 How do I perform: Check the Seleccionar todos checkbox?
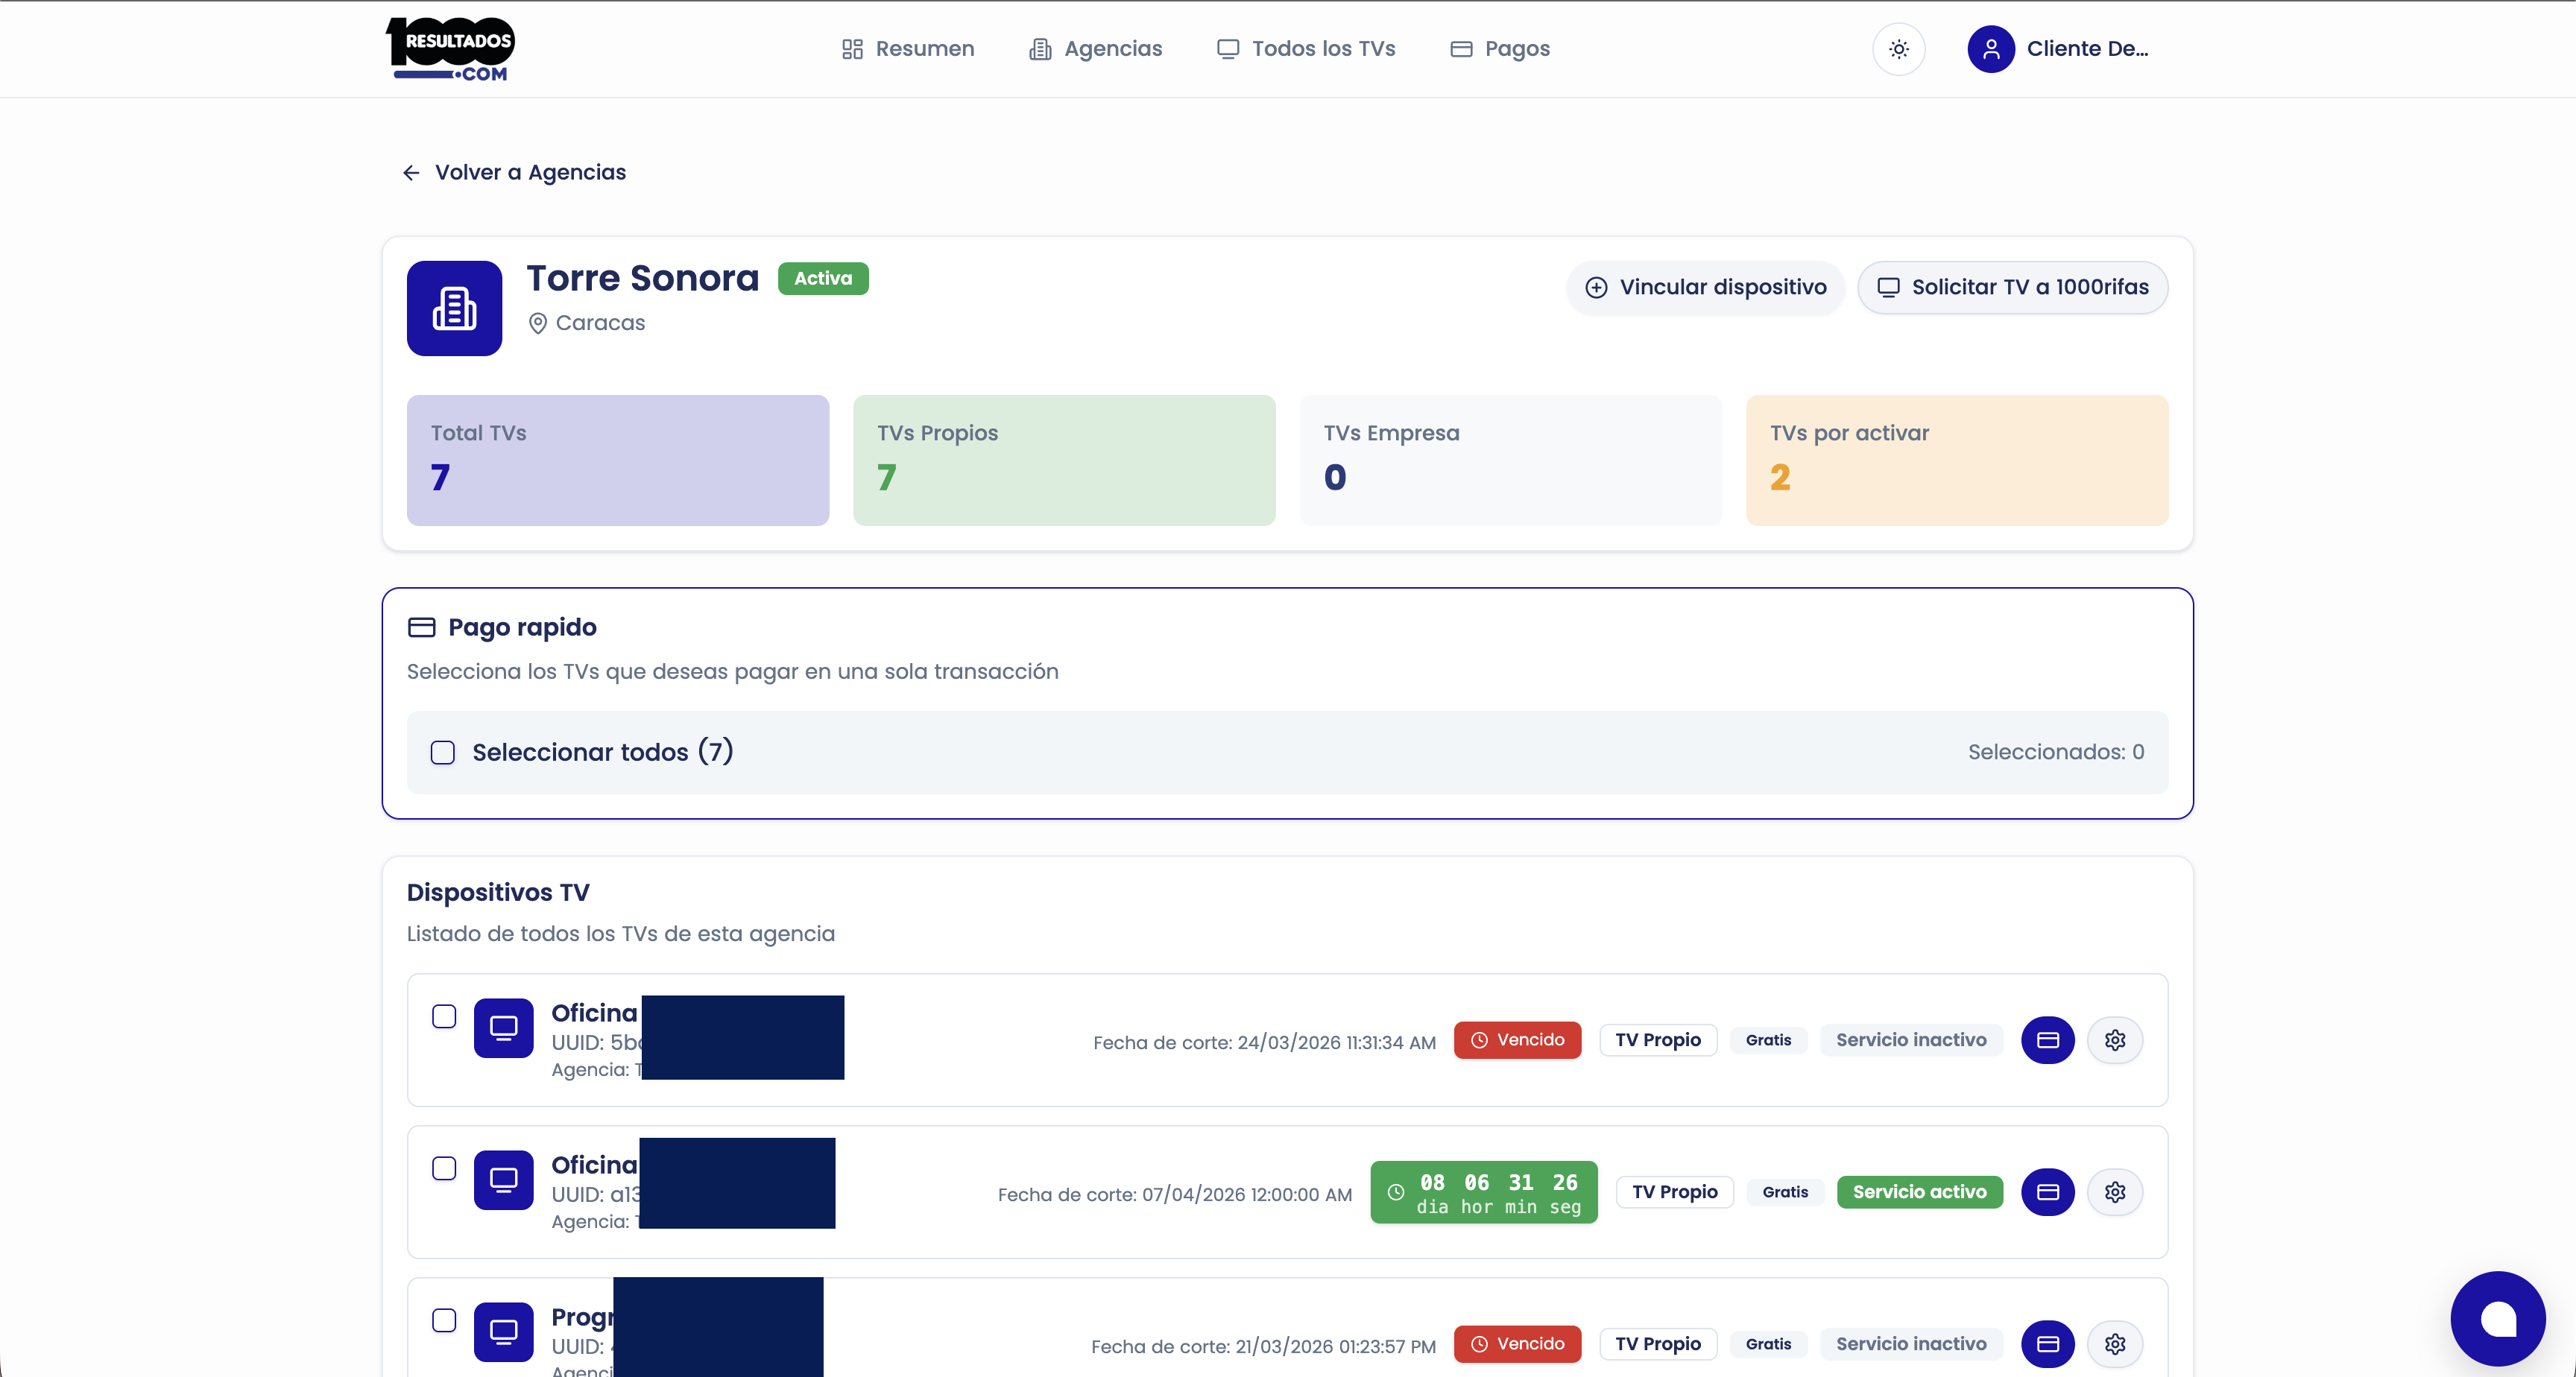[x=443, y=752]
